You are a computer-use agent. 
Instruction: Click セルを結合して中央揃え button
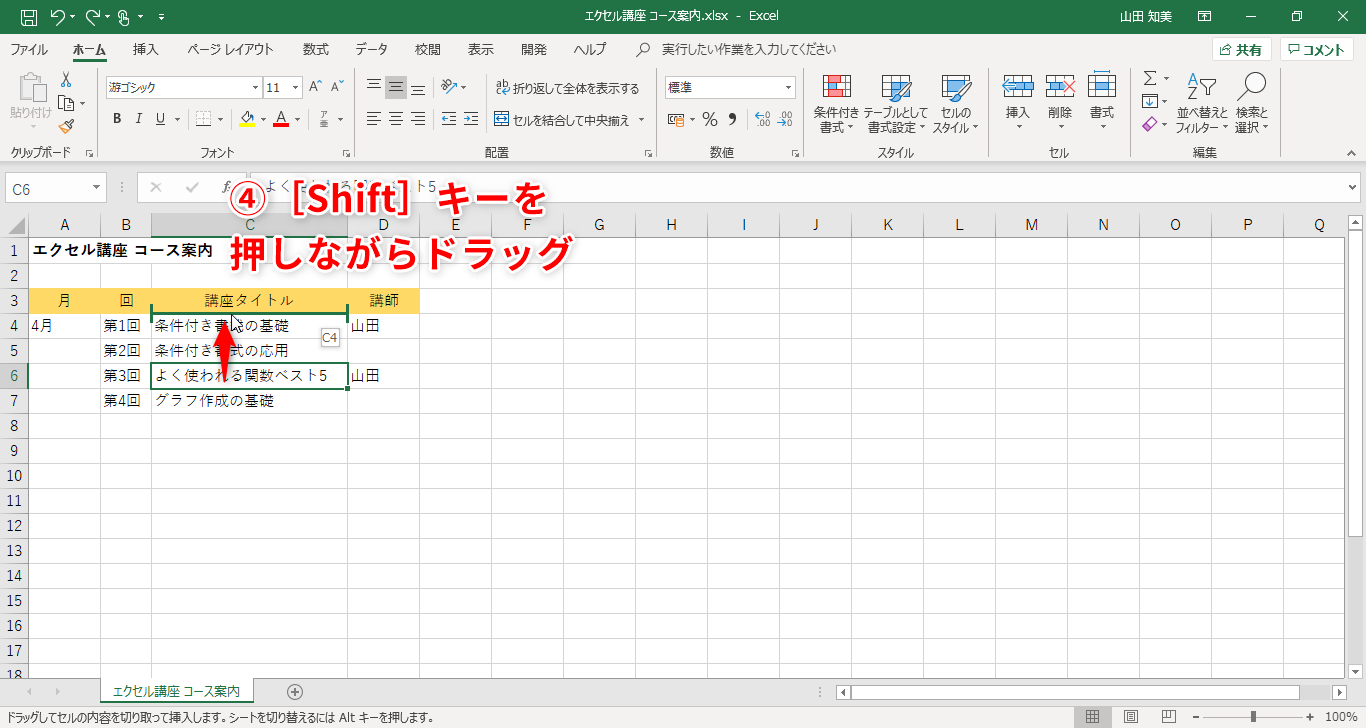point(562,120)
